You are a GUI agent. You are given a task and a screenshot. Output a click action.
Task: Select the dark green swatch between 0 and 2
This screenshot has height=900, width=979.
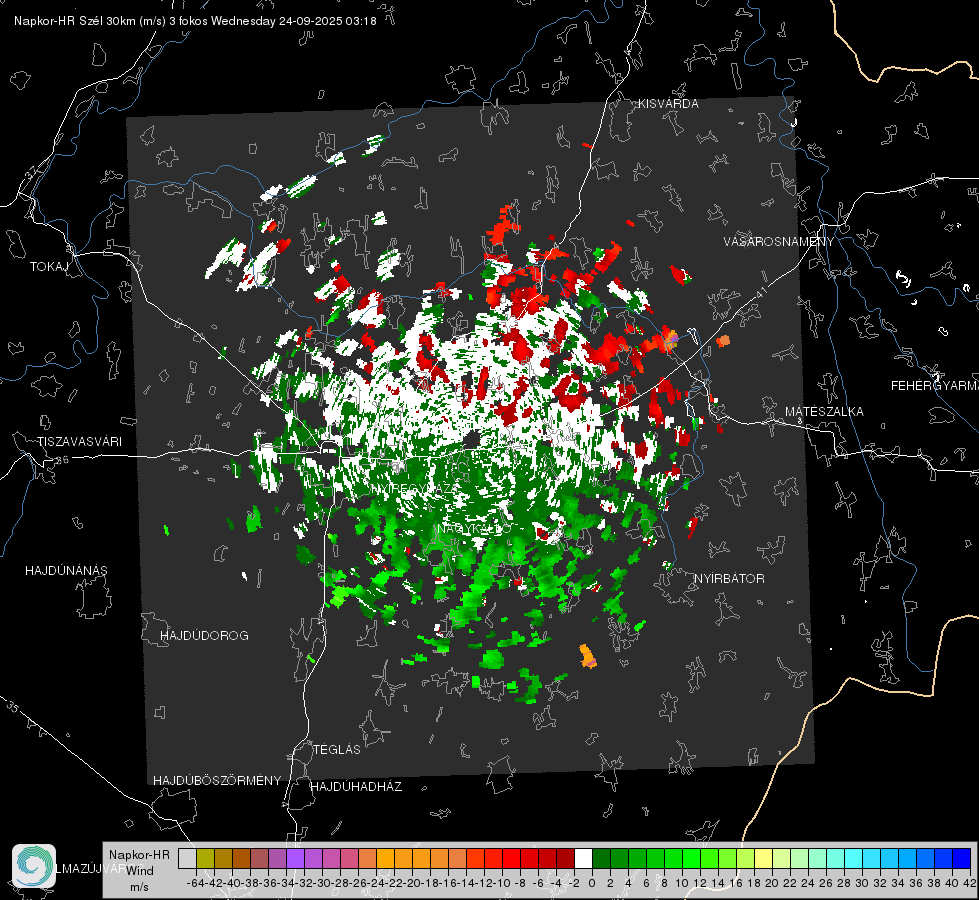coord(601,858)
